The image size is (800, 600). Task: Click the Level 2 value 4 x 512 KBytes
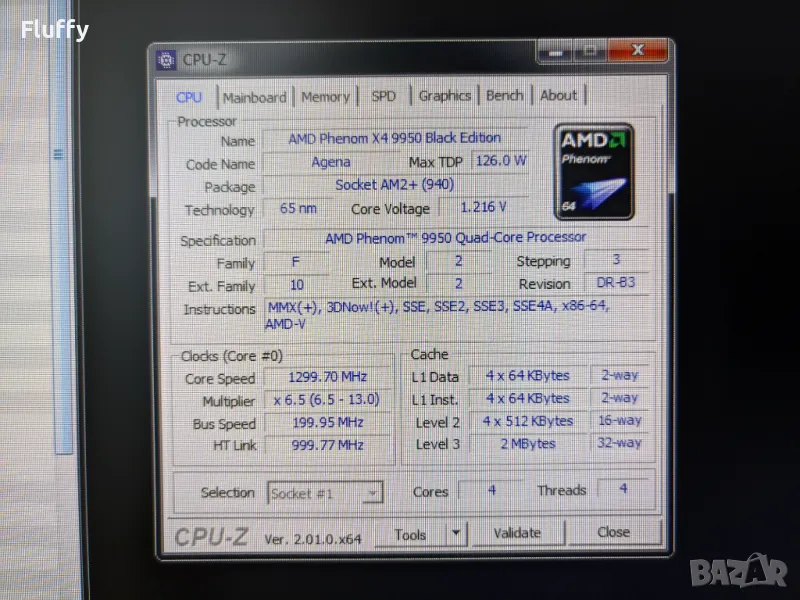tap(528, 421)
